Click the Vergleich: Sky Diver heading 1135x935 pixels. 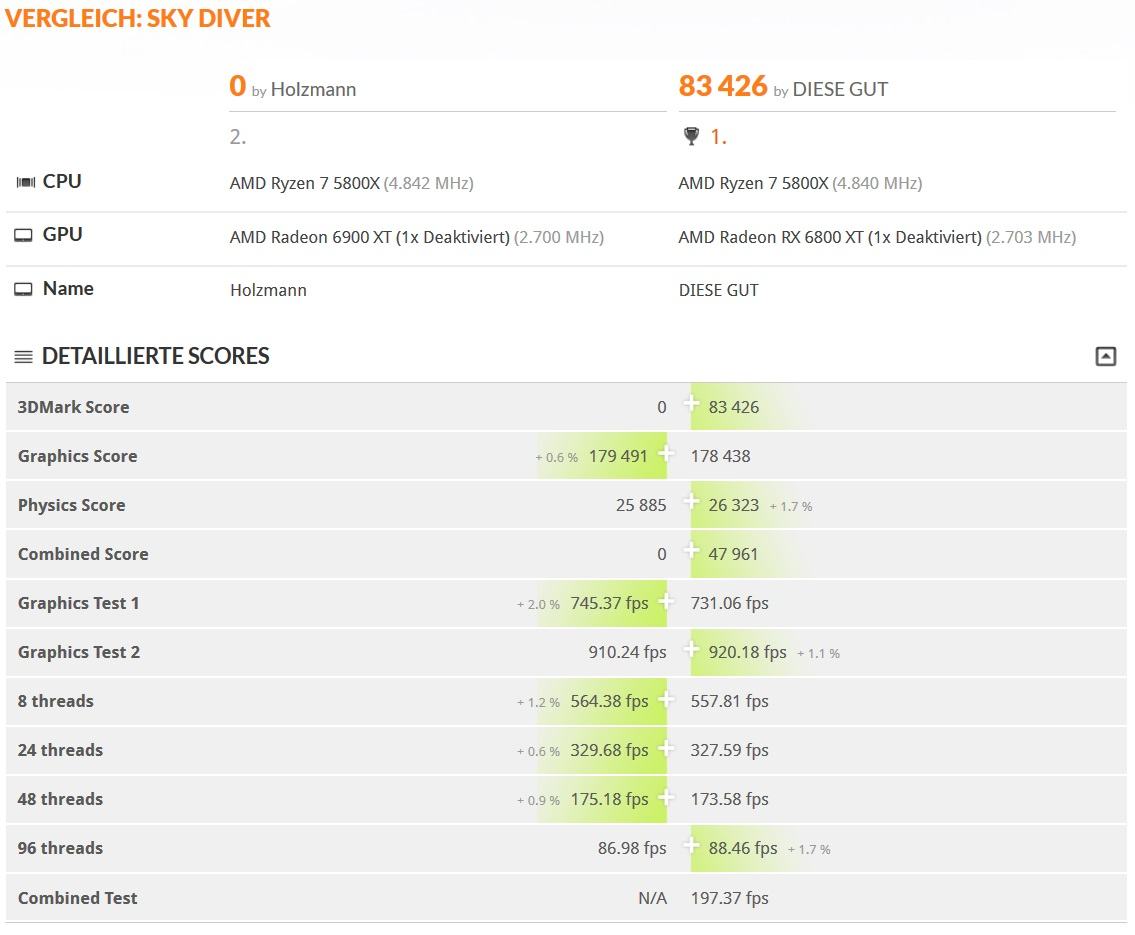138,18
